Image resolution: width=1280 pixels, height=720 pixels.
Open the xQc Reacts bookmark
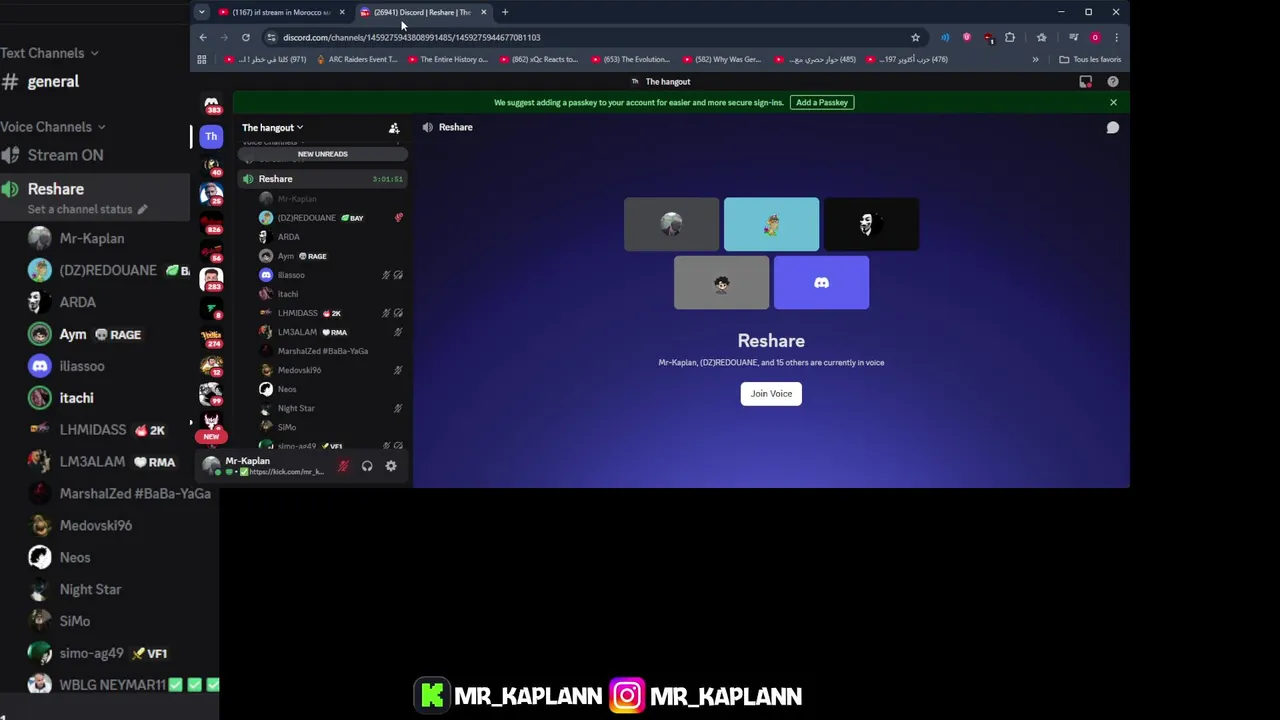click(x=538, y=59)
